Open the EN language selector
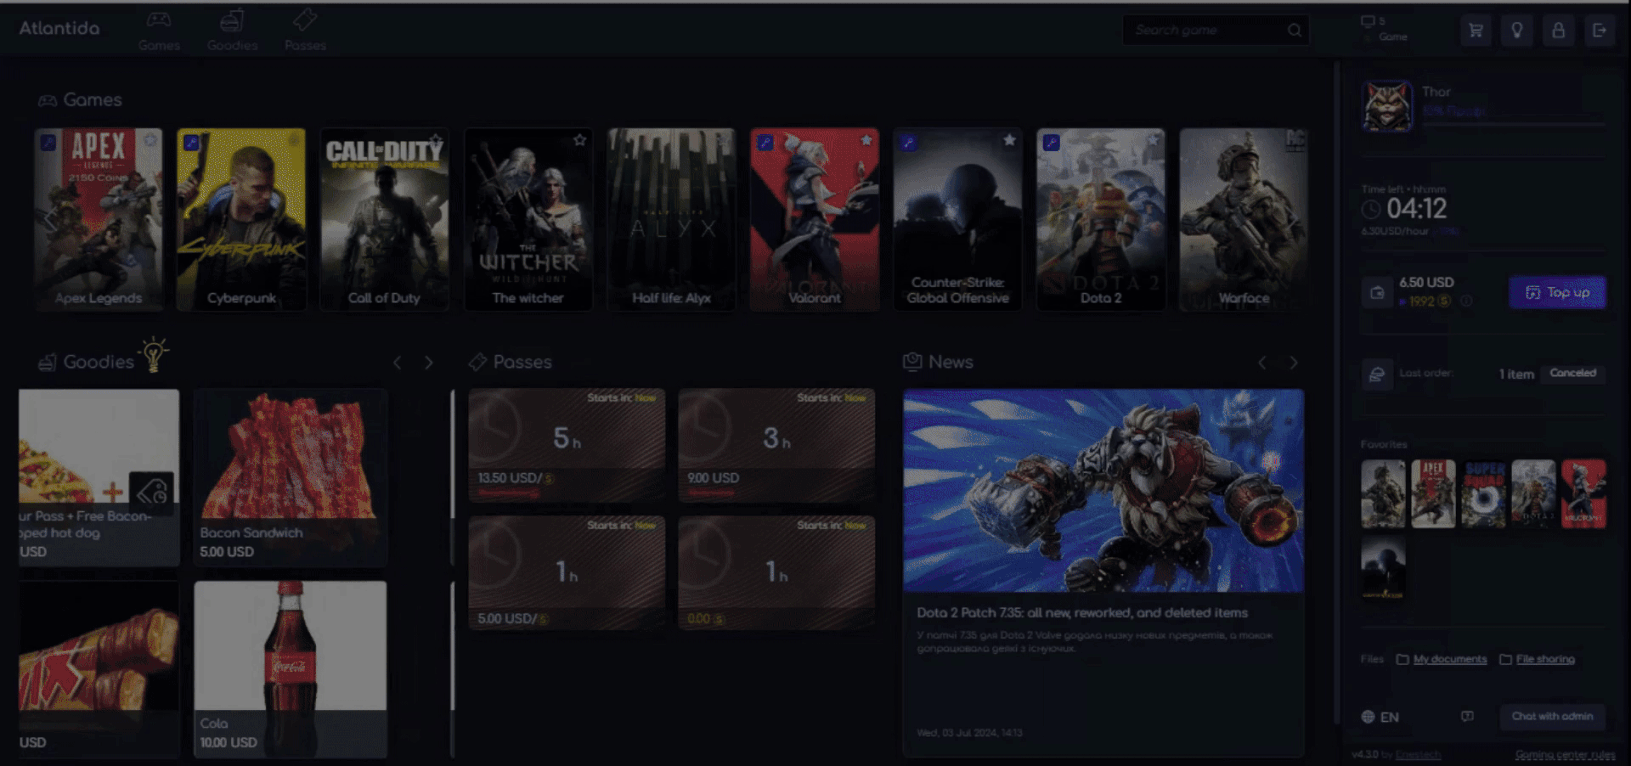 tap(1380, 717)
